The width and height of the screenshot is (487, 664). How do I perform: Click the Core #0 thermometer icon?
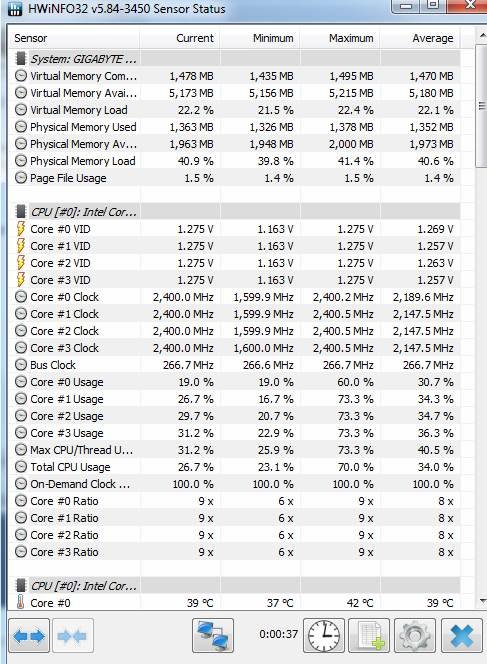click(20, 602)
